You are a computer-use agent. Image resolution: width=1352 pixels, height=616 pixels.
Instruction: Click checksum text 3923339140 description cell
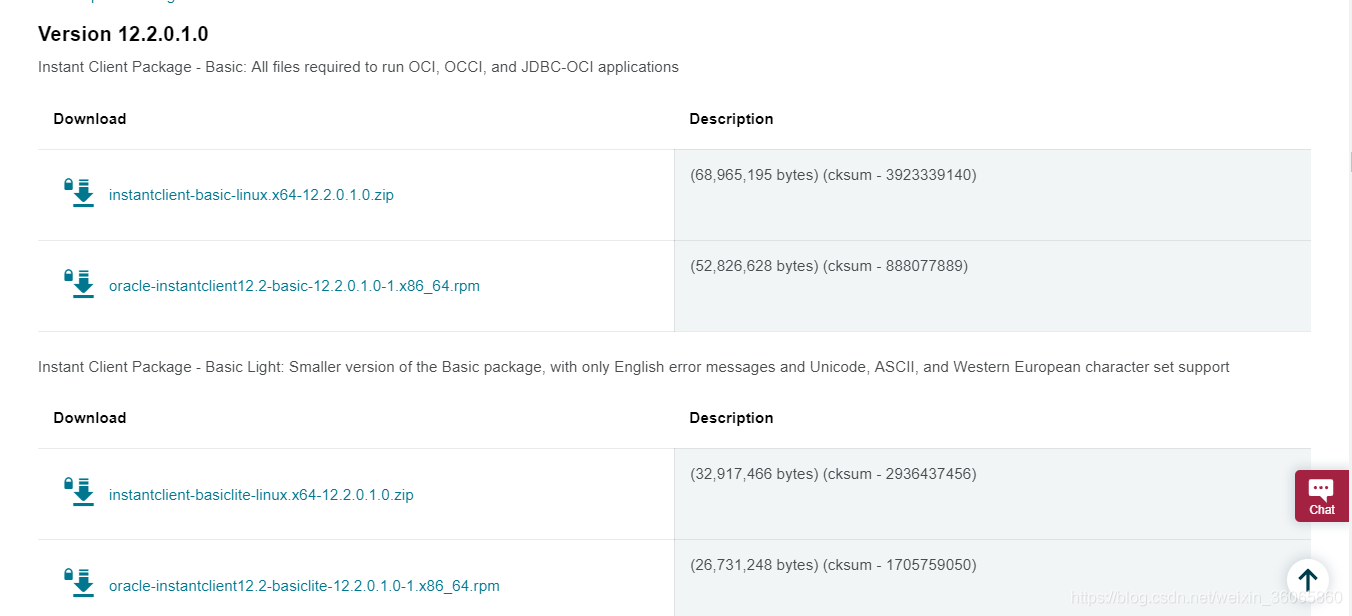tap(992, 195)
